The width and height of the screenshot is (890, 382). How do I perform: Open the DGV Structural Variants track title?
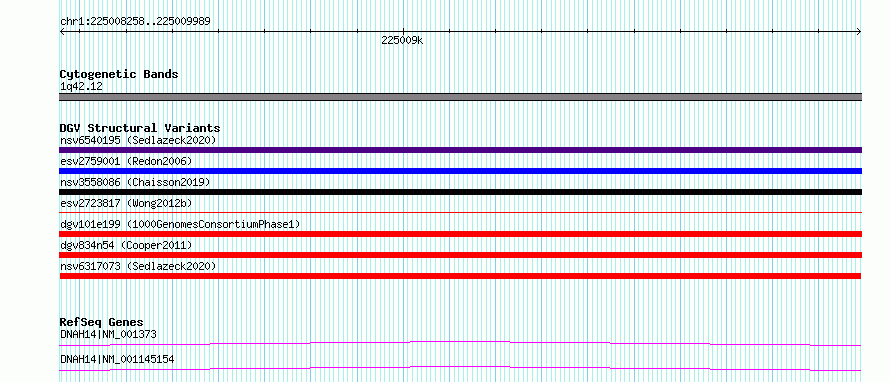coord(140,128)
